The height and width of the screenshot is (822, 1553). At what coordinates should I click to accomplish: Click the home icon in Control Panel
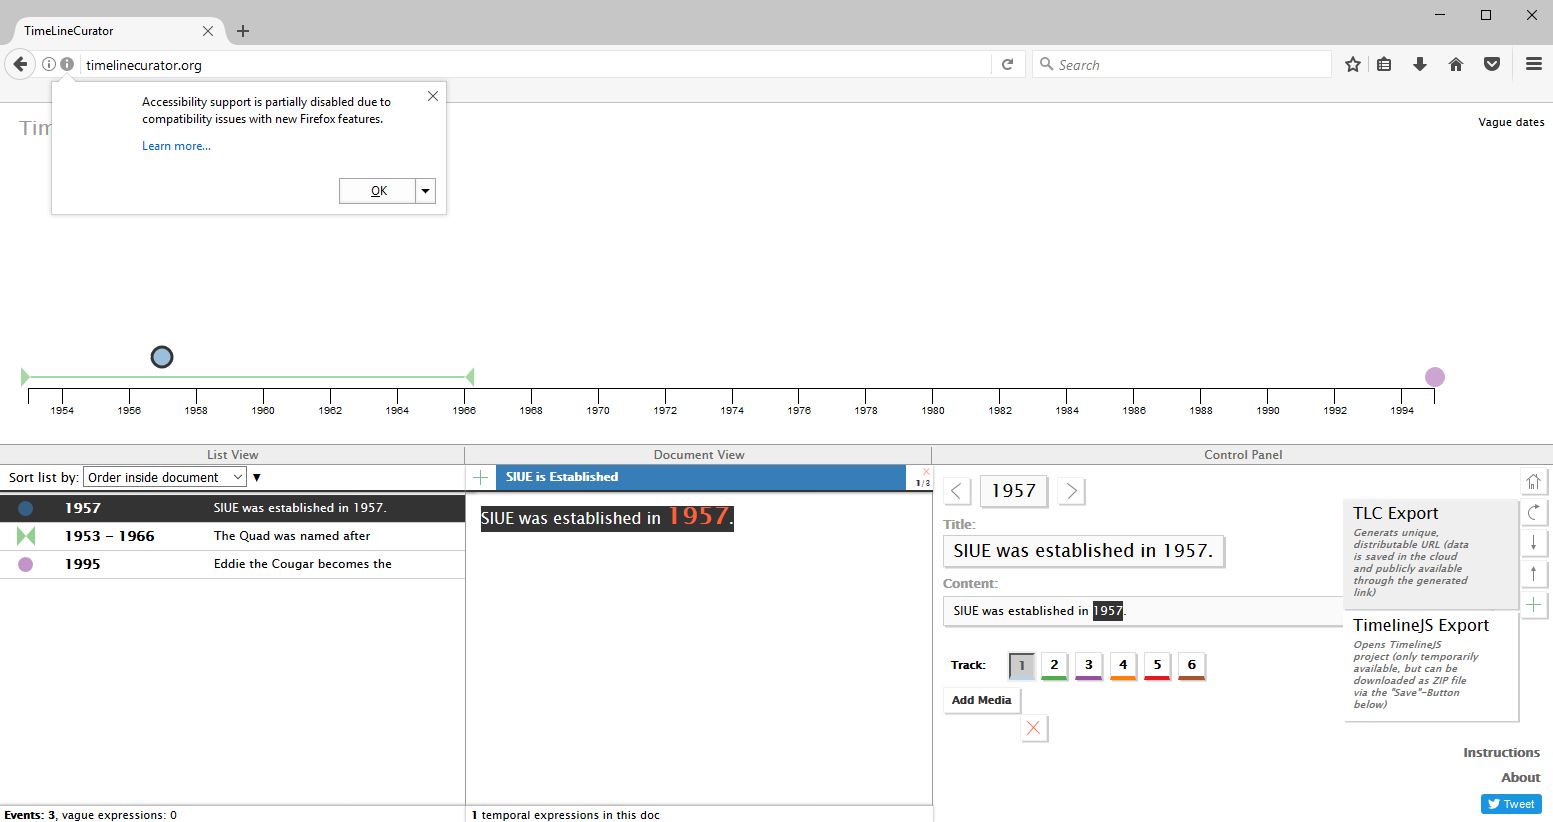click(x=1533, y=482)
